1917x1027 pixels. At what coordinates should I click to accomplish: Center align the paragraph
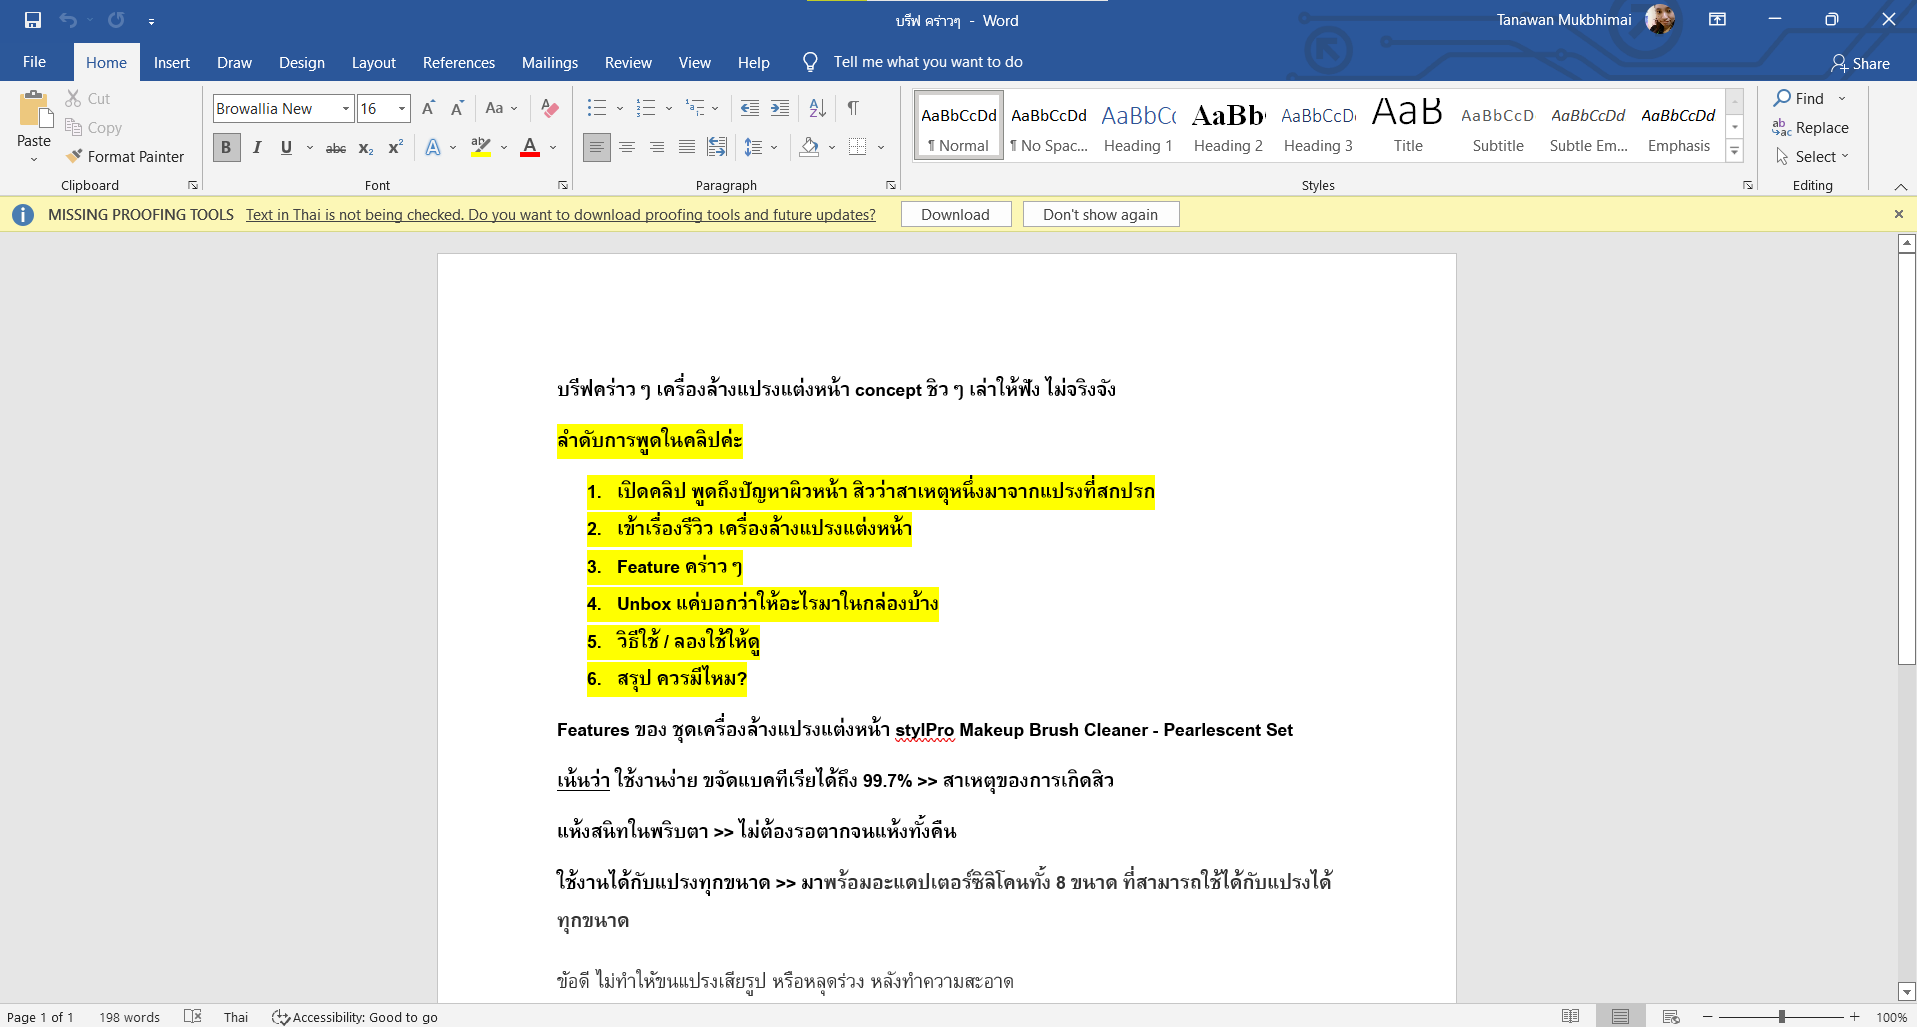click(627, 148)
